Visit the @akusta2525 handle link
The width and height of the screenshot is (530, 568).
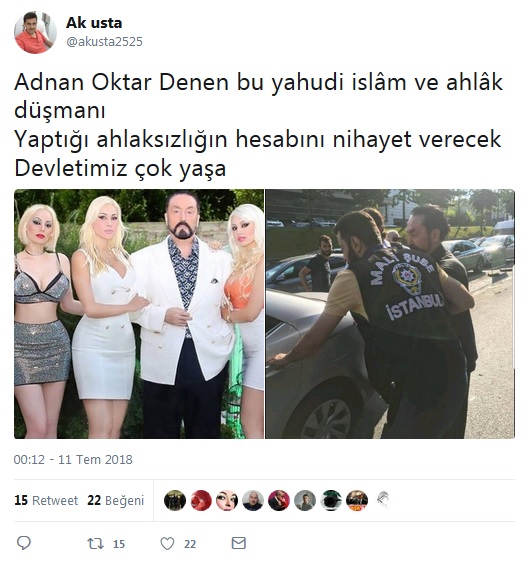tap(104, 42)
